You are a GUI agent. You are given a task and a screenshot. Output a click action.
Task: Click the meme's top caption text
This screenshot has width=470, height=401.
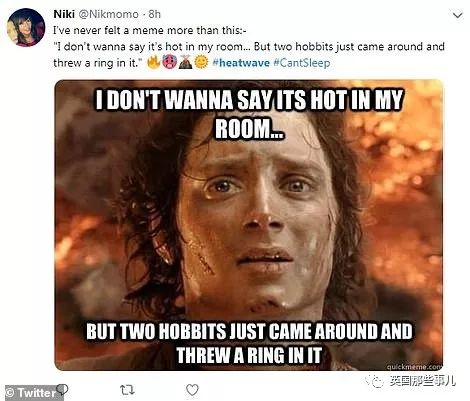pos(249,114)
